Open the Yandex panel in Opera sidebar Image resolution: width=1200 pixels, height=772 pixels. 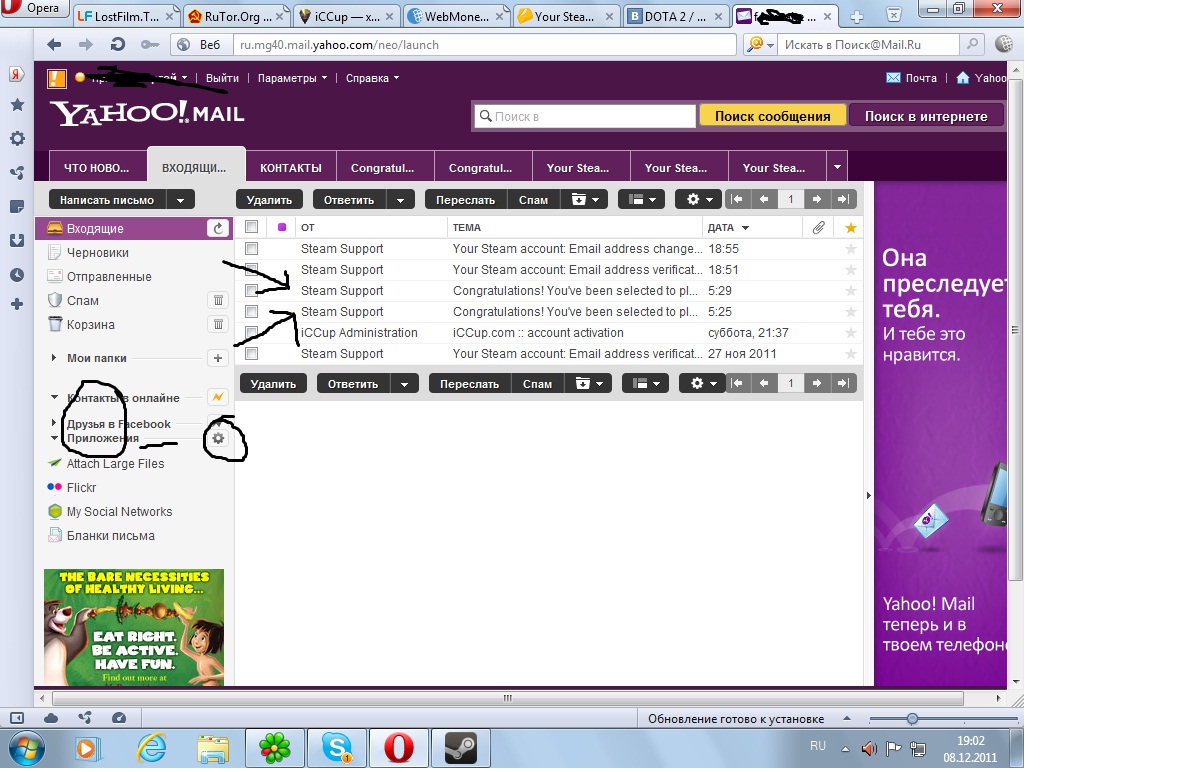[x=17, y=75]
